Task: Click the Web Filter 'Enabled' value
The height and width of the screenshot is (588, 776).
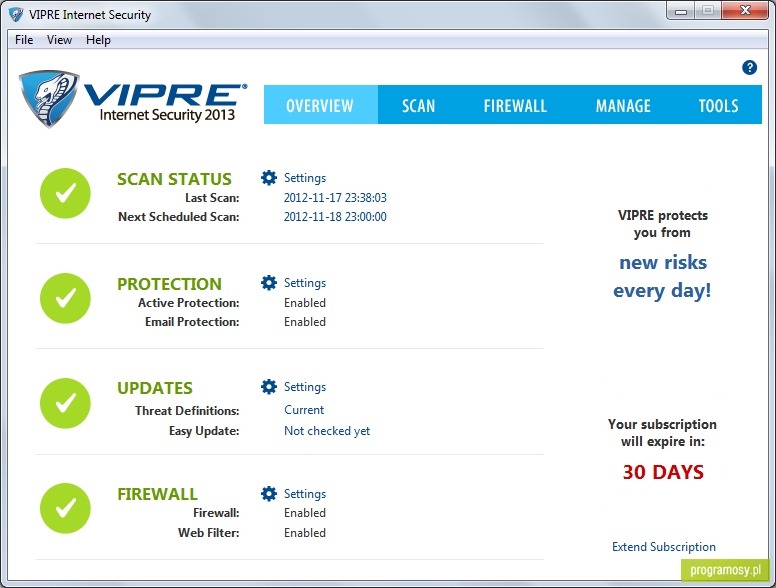Action: point(305,533)
